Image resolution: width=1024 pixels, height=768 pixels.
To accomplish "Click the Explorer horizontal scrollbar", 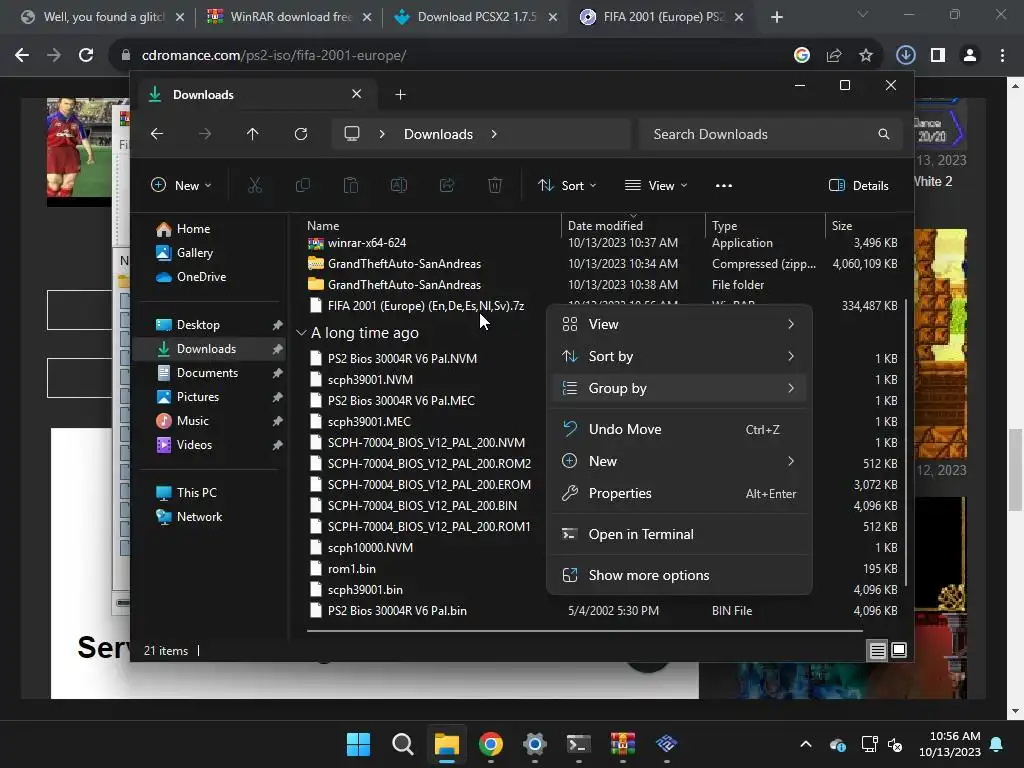I will point(584,631).
